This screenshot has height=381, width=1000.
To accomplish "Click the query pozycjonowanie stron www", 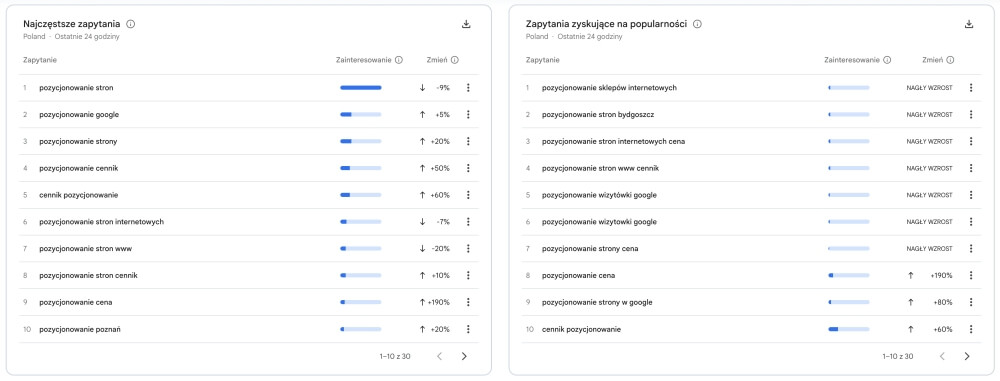I will pyautogui.click(x=86, y=249).
